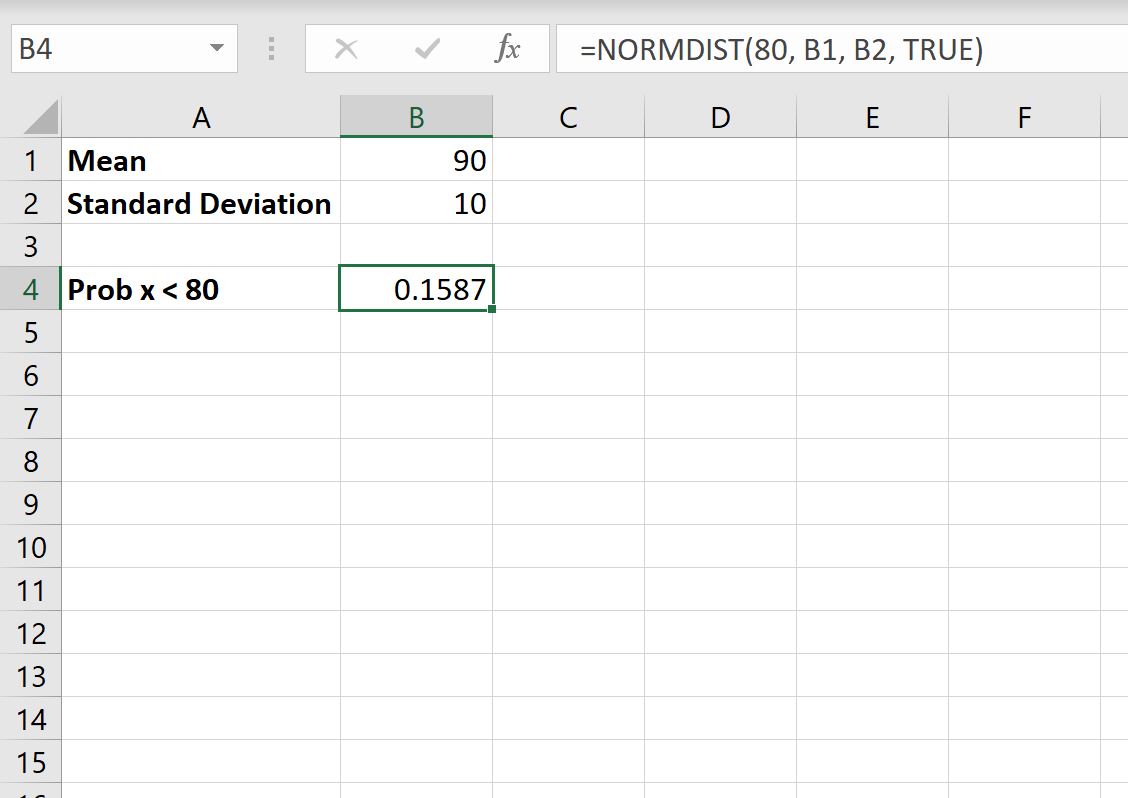Viewport: 1128px width, 798px height.
Task: Select cell B1 containing 90
Action: 416,160
